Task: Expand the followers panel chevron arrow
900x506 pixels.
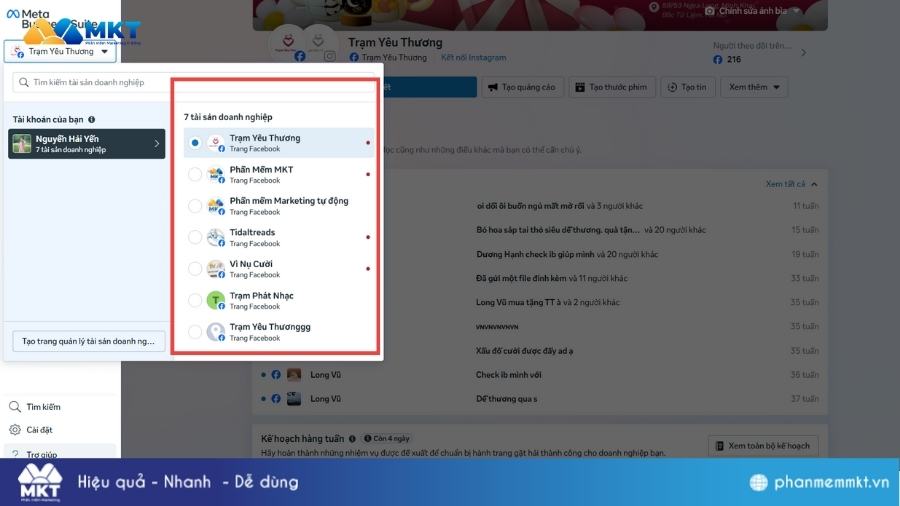Action: (804, 53)
